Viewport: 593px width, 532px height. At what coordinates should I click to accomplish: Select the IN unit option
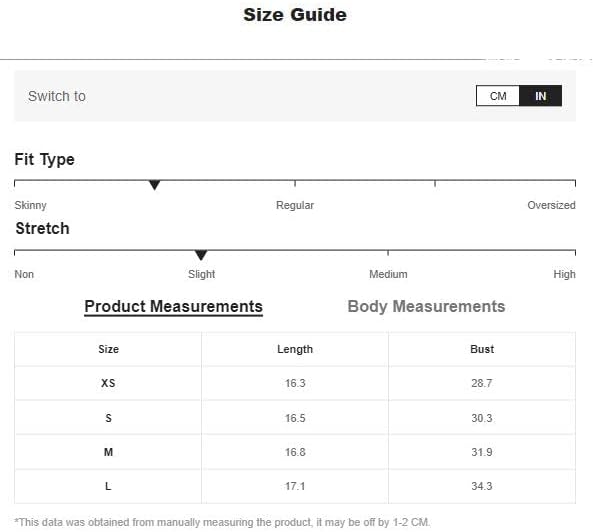540,96
